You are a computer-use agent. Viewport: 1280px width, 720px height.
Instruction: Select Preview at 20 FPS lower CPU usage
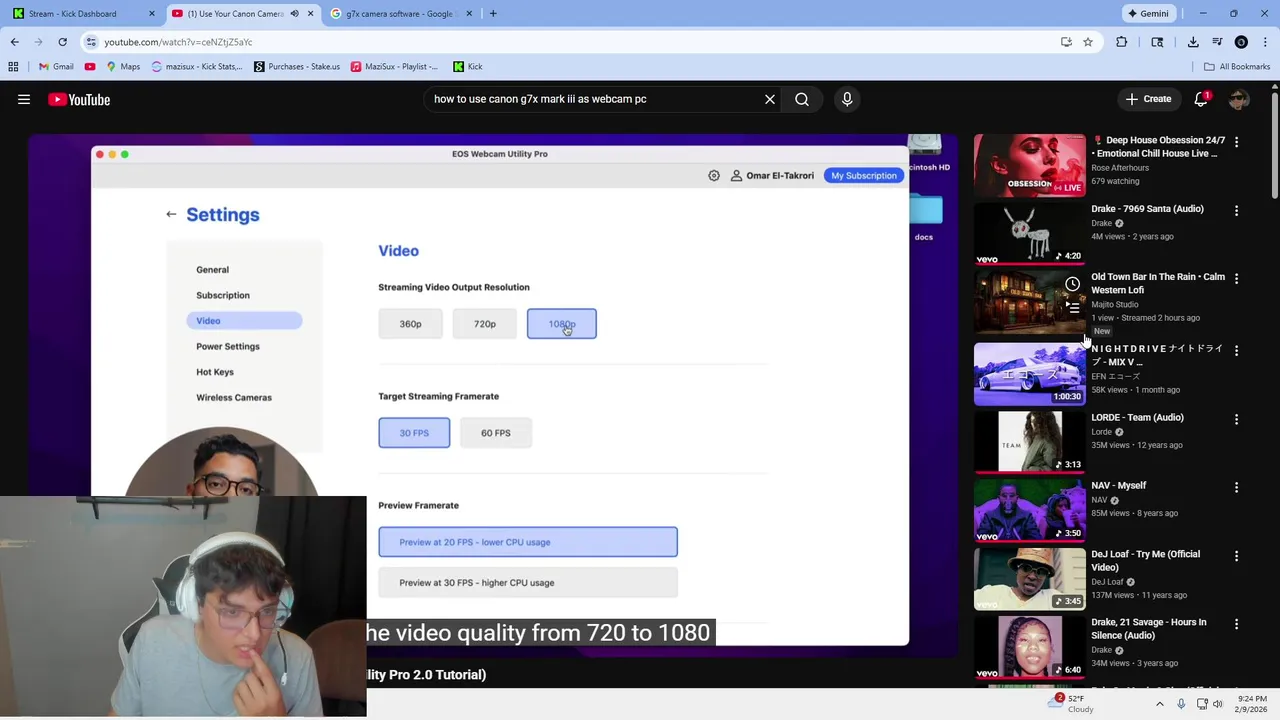pos(528,542)
